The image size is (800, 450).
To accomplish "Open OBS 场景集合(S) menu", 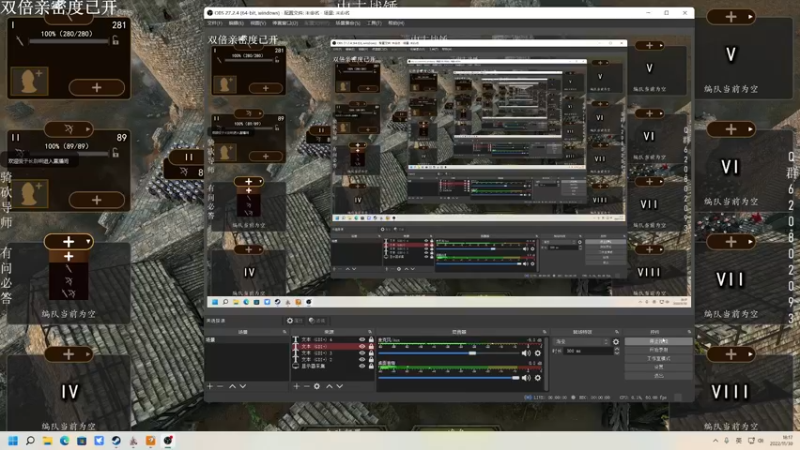I will [348, 23].
